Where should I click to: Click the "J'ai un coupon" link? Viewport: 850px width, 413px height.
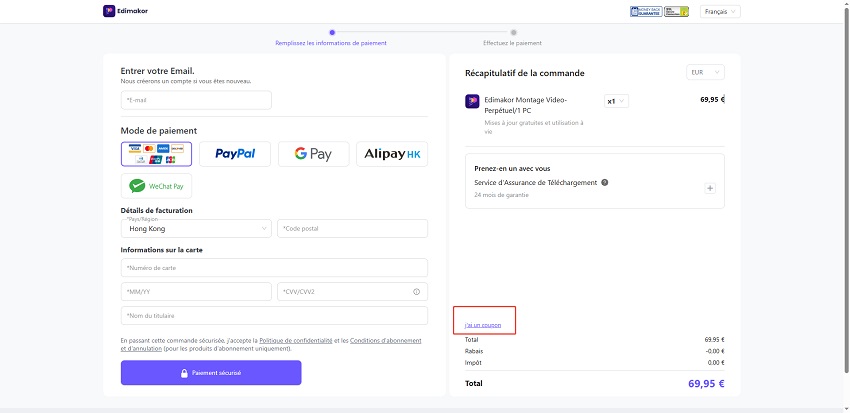tap(483, 326)
